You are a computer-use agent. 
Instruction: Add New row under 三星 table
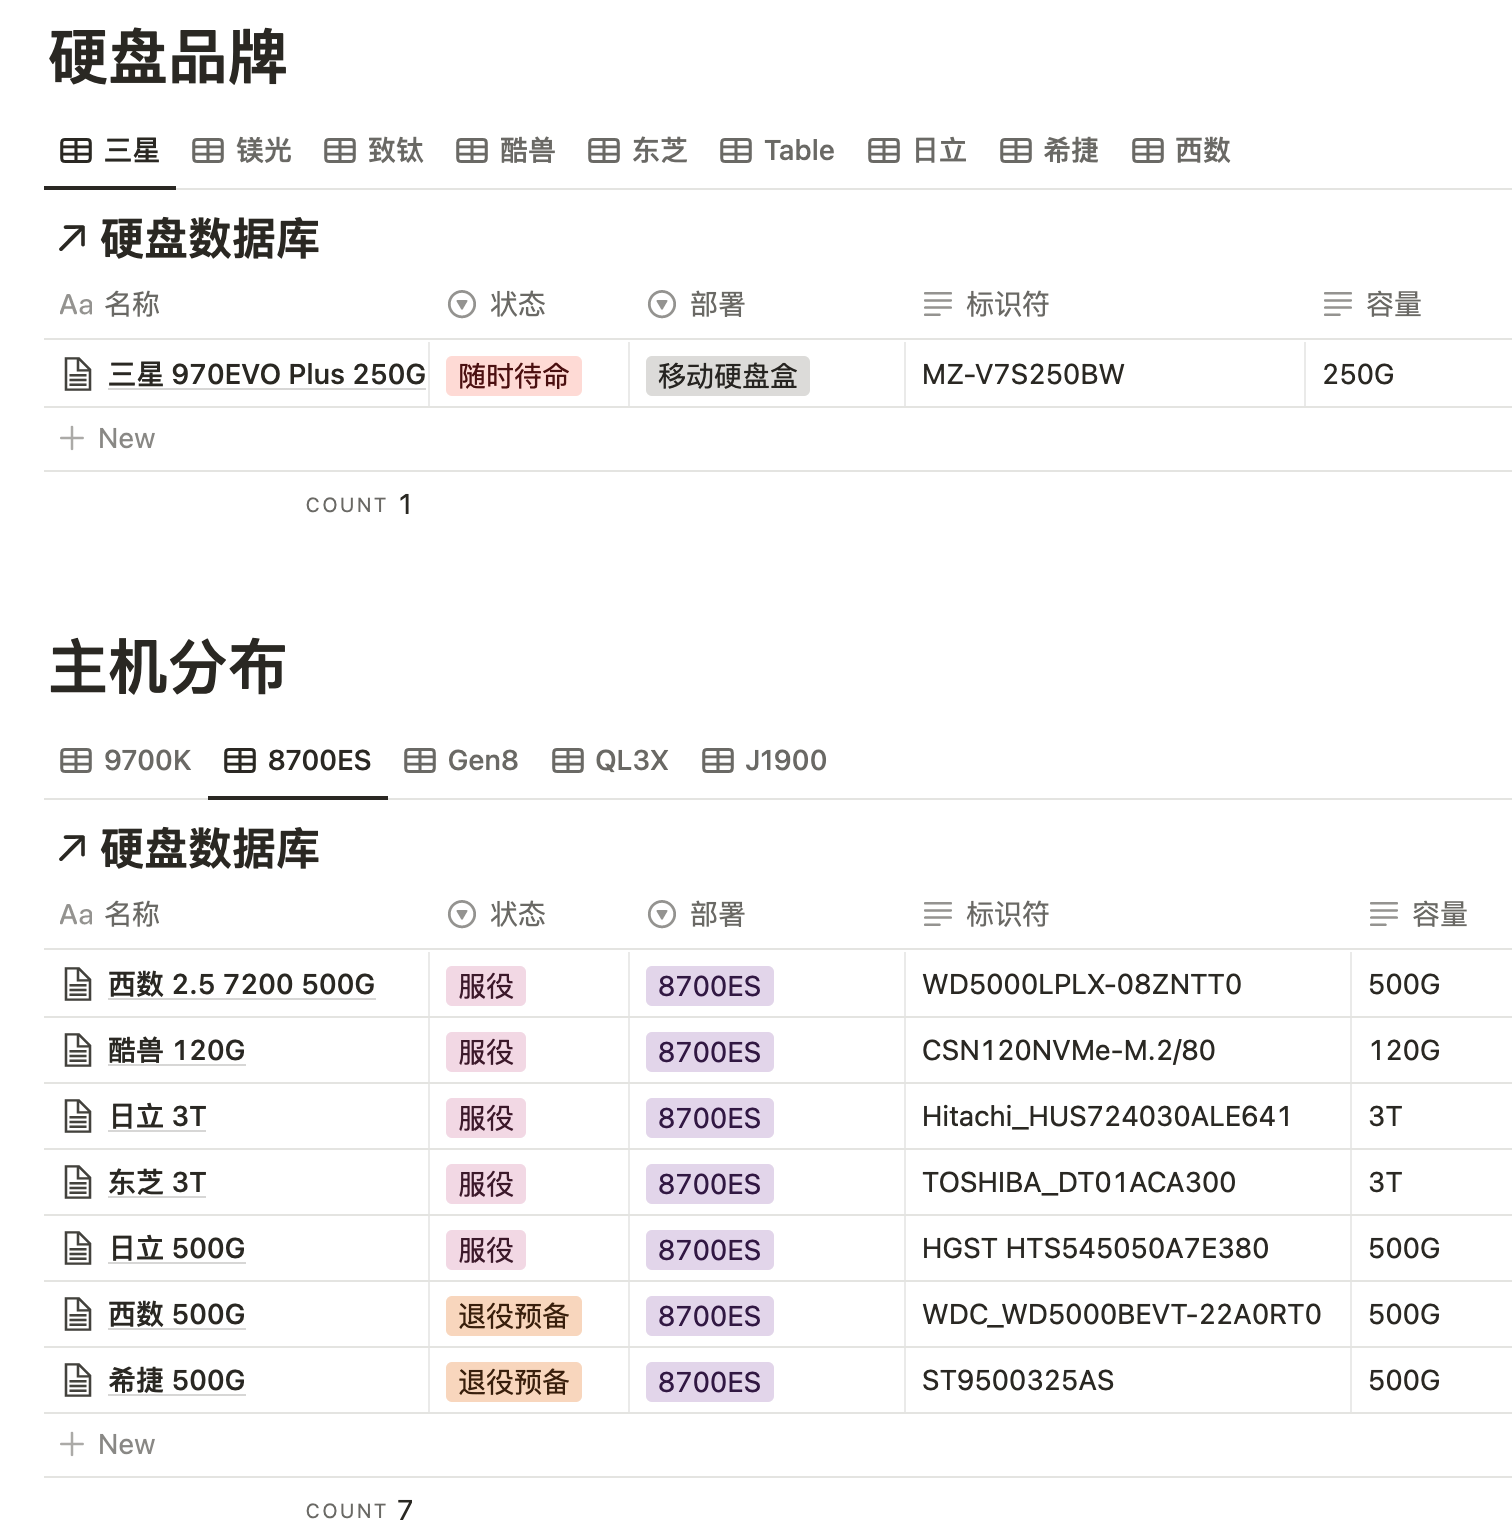(x=108, y=439)
